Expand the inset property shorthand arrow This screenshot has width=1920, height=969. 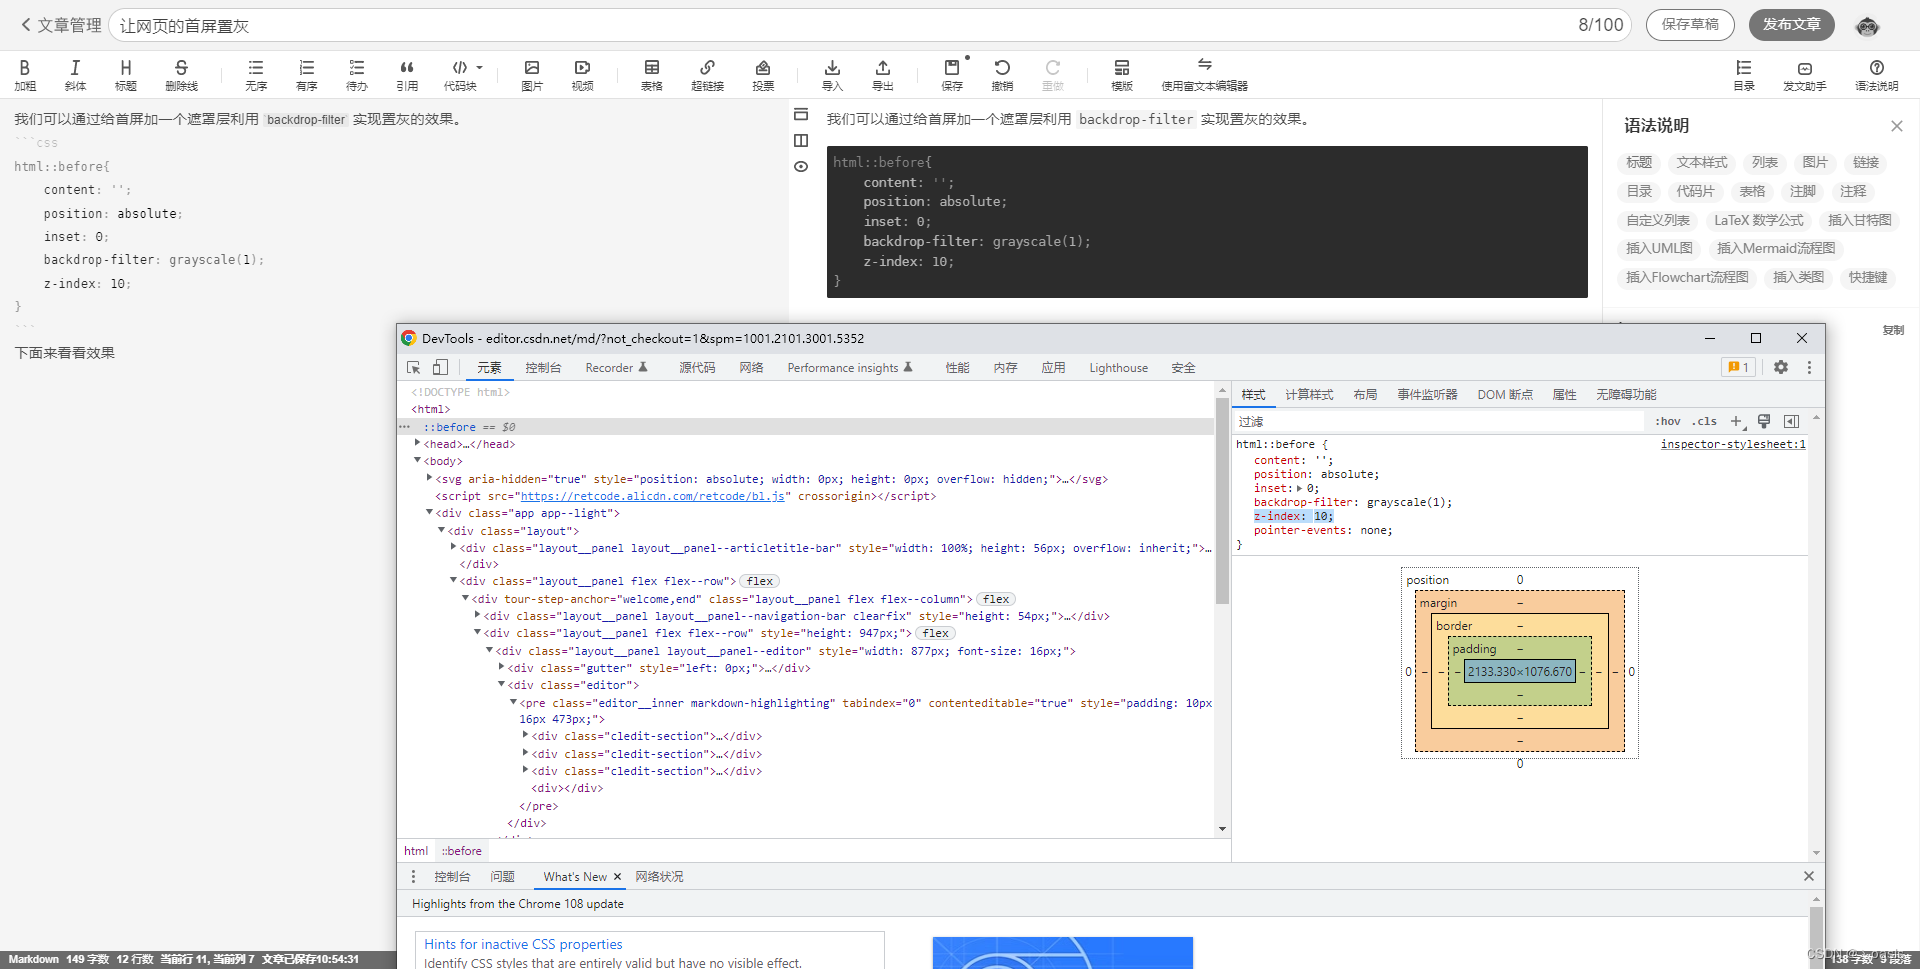click(x=1300, y=488)
